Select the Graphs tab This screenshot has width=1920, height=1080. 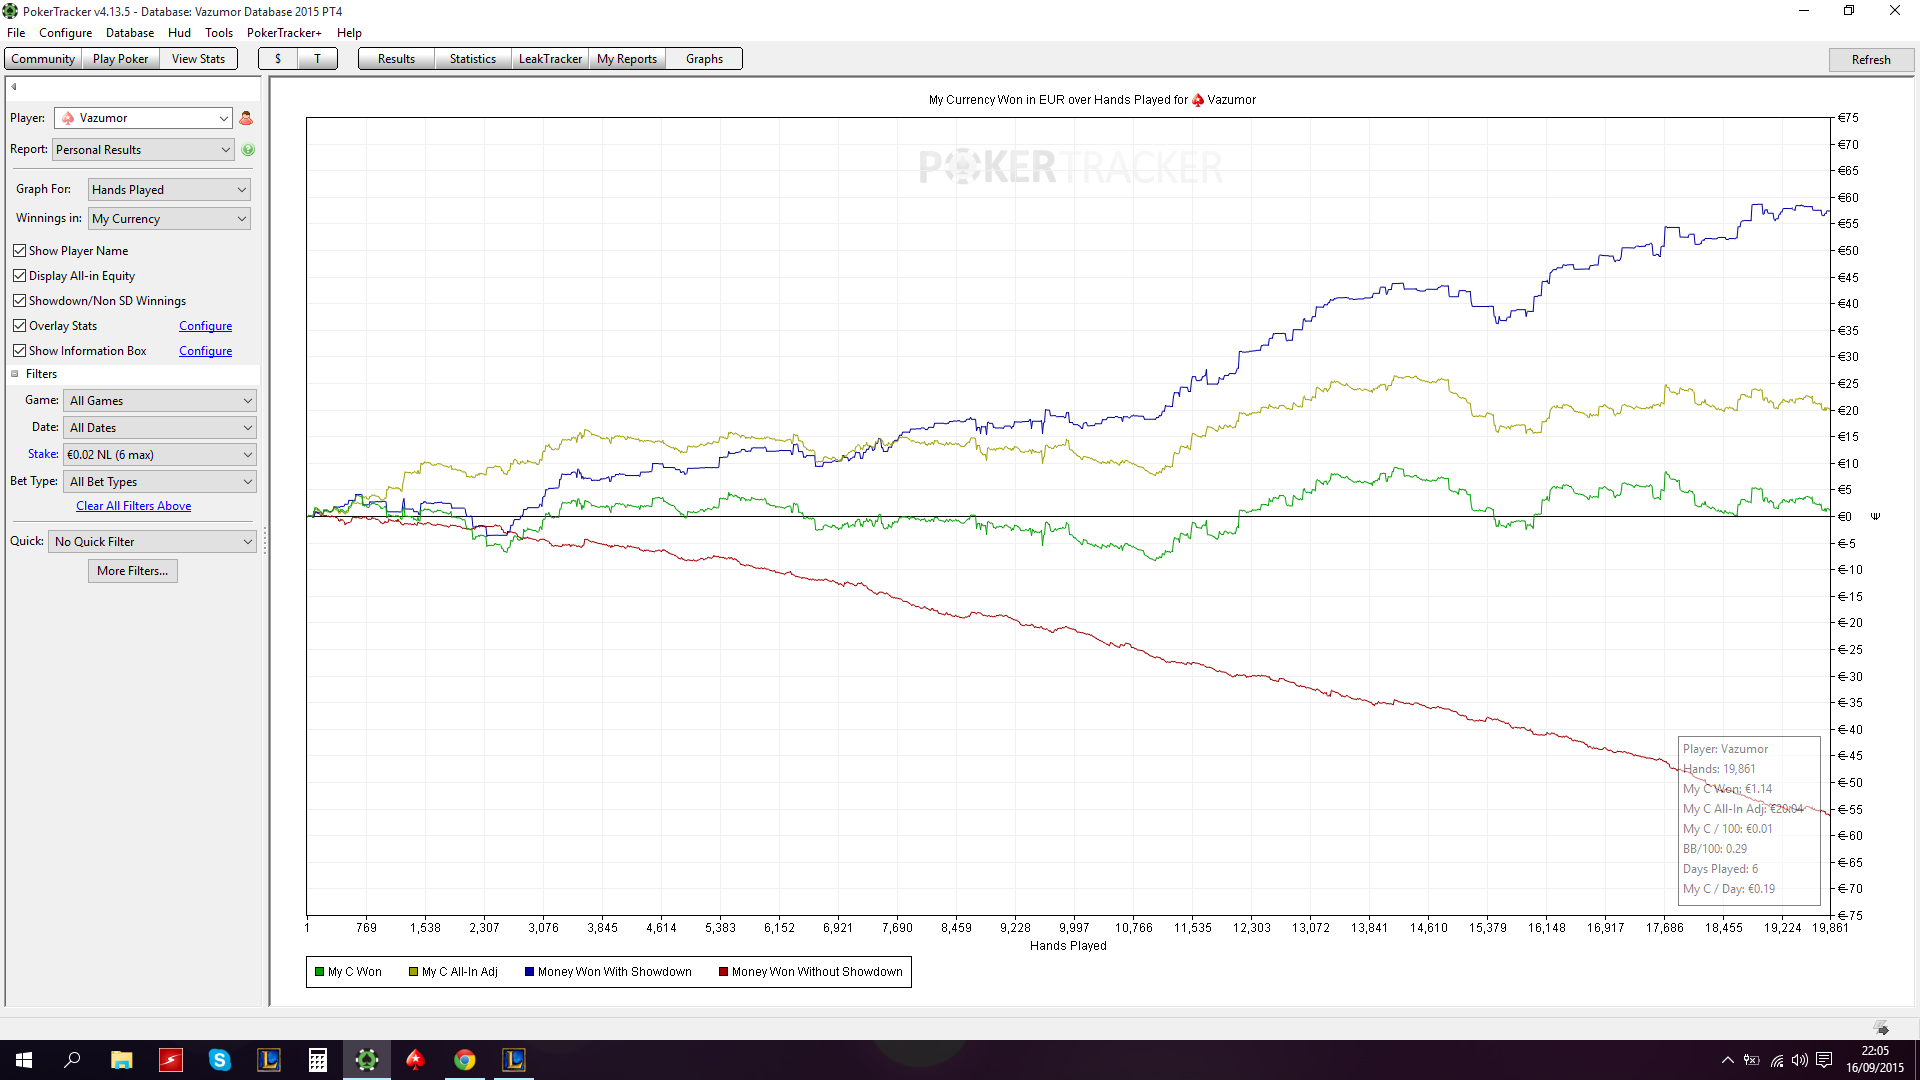click(704, 59)
